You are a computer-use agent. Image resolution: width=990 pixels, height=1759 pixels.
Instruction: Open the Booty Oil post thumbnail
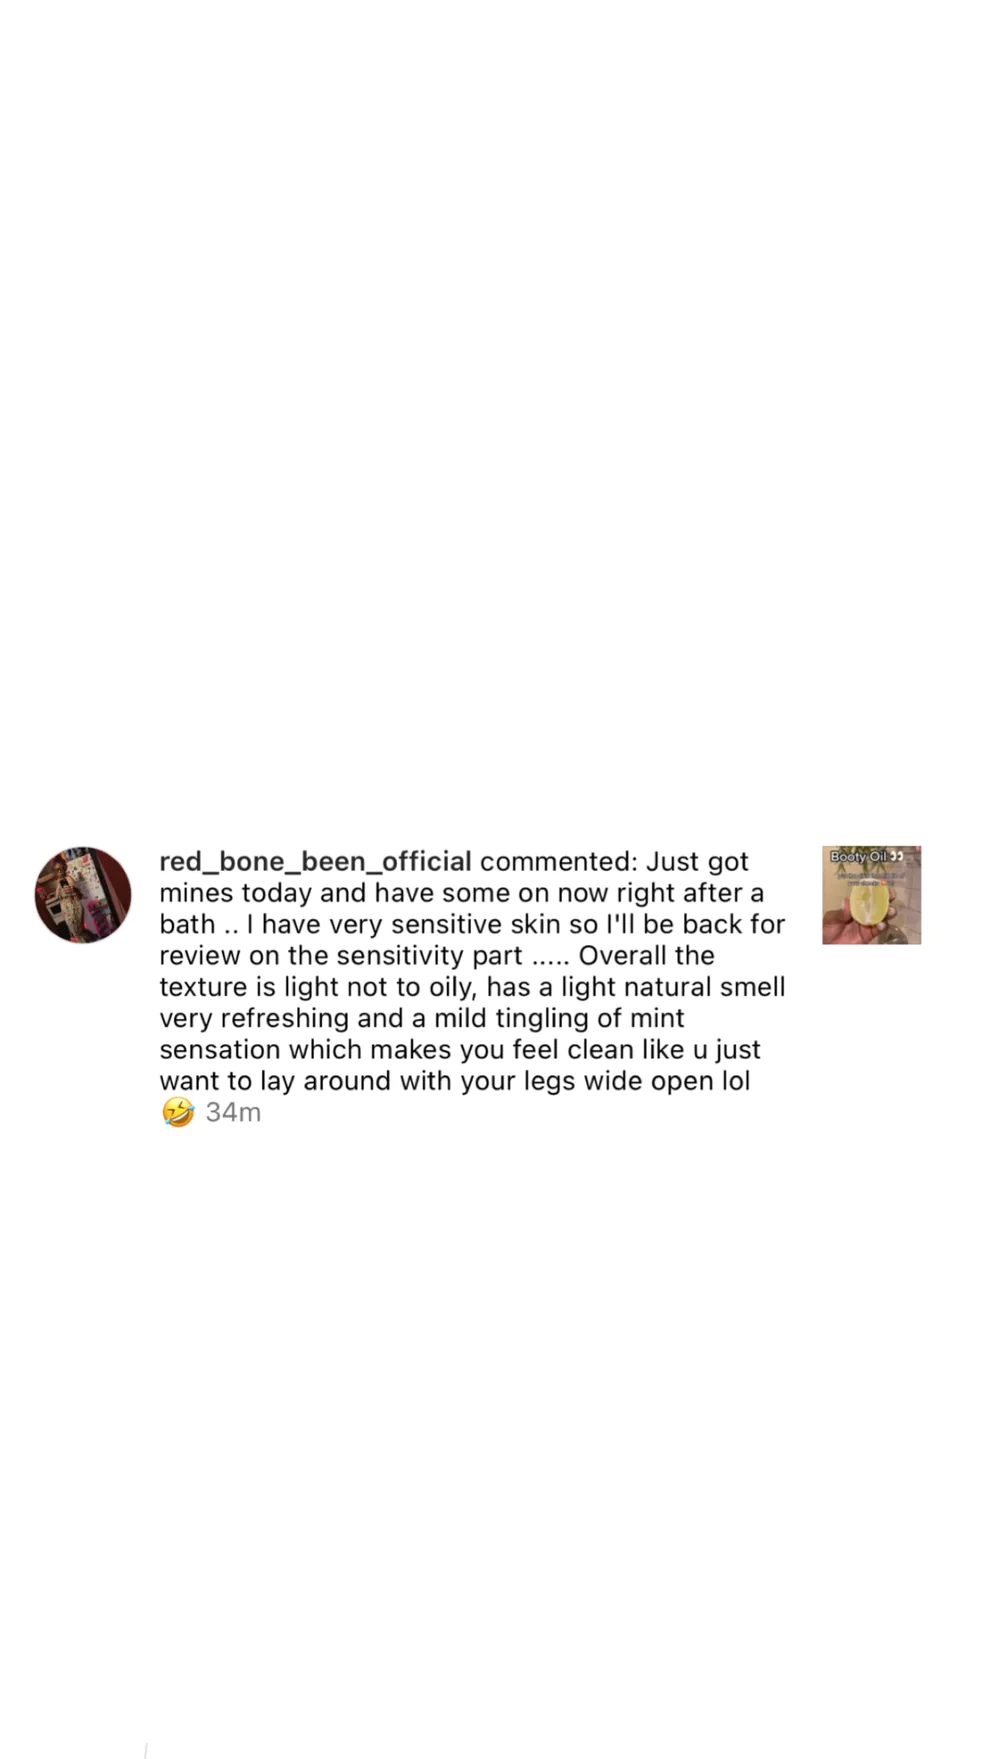pos(871,895)
